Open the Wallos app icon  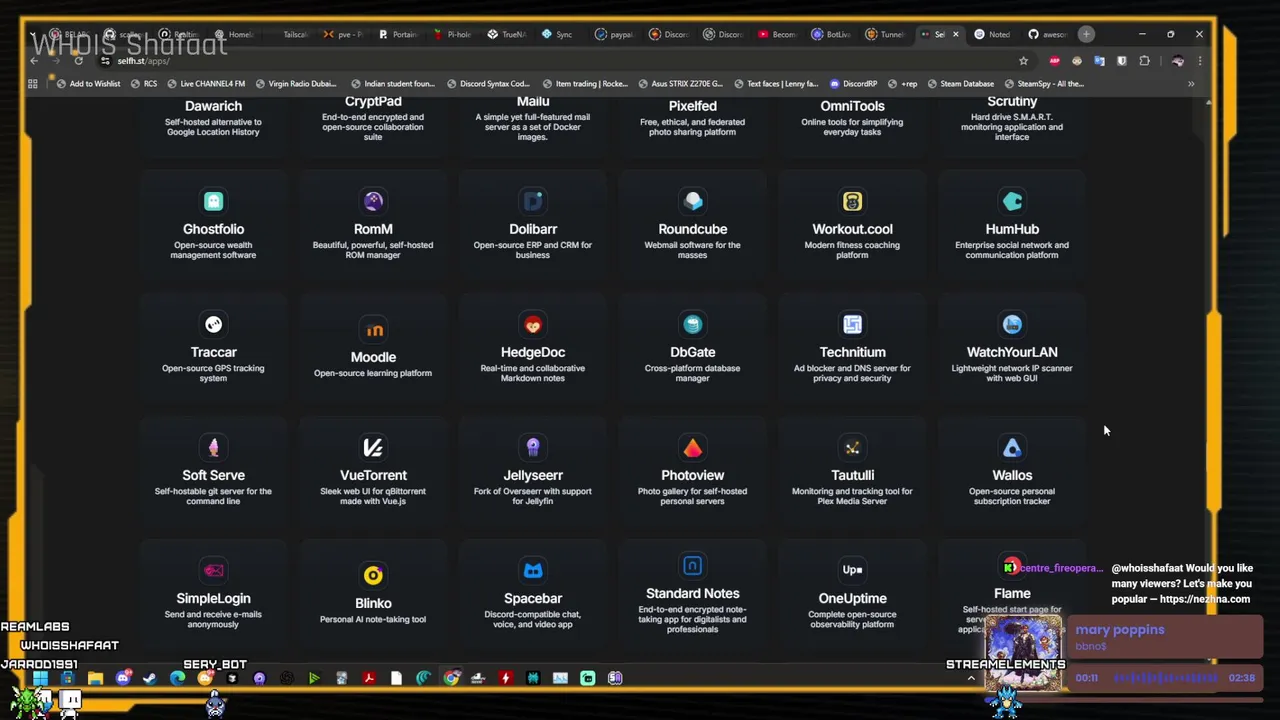pos(1012,447)
